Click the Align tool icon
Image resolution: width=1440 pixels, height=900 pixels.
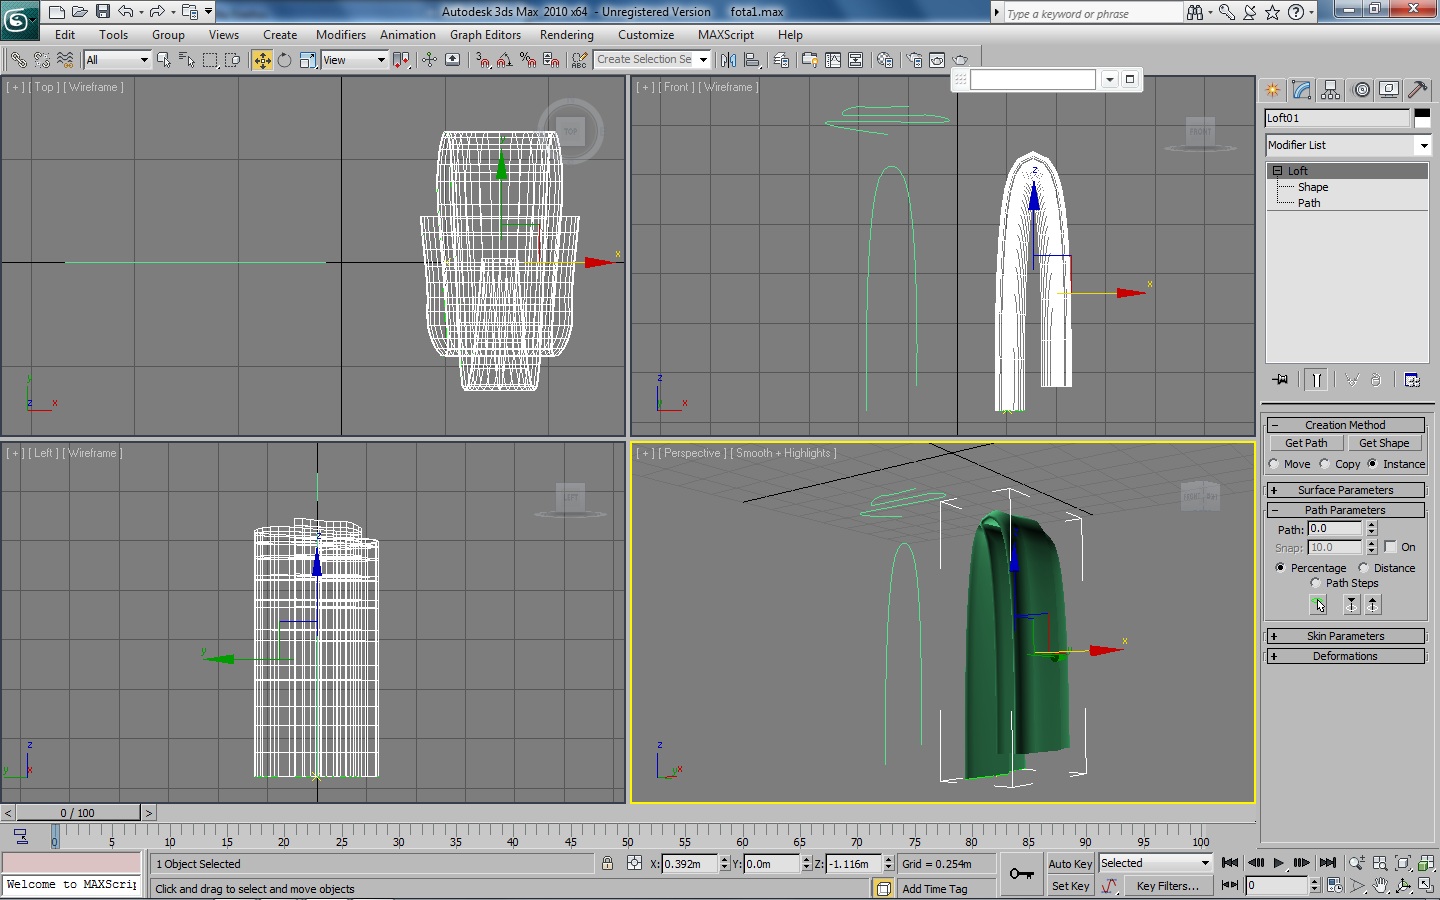click(x=752, y=60)
